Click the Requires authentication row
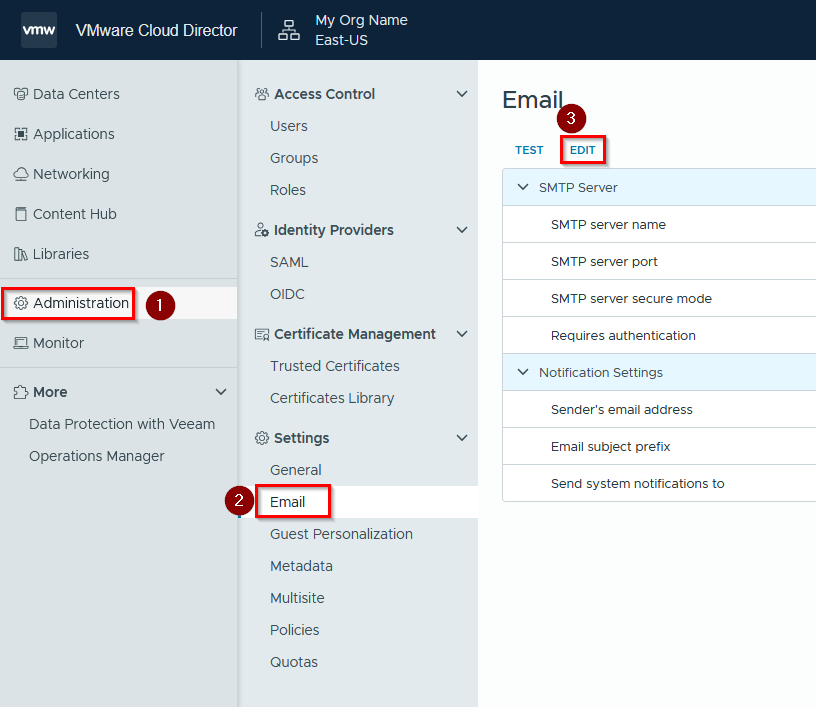 659,335
